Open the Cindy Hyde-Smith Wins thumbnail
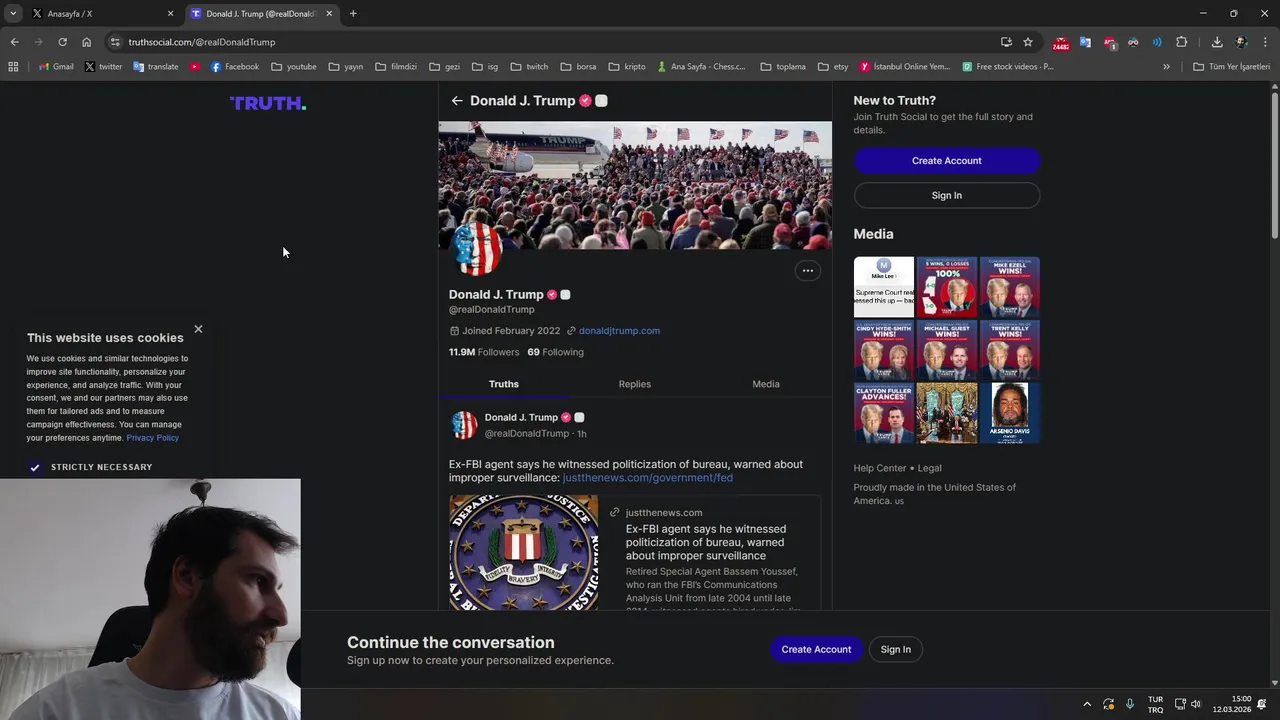Screen dimensions: 1280x720 click(884, 350)
